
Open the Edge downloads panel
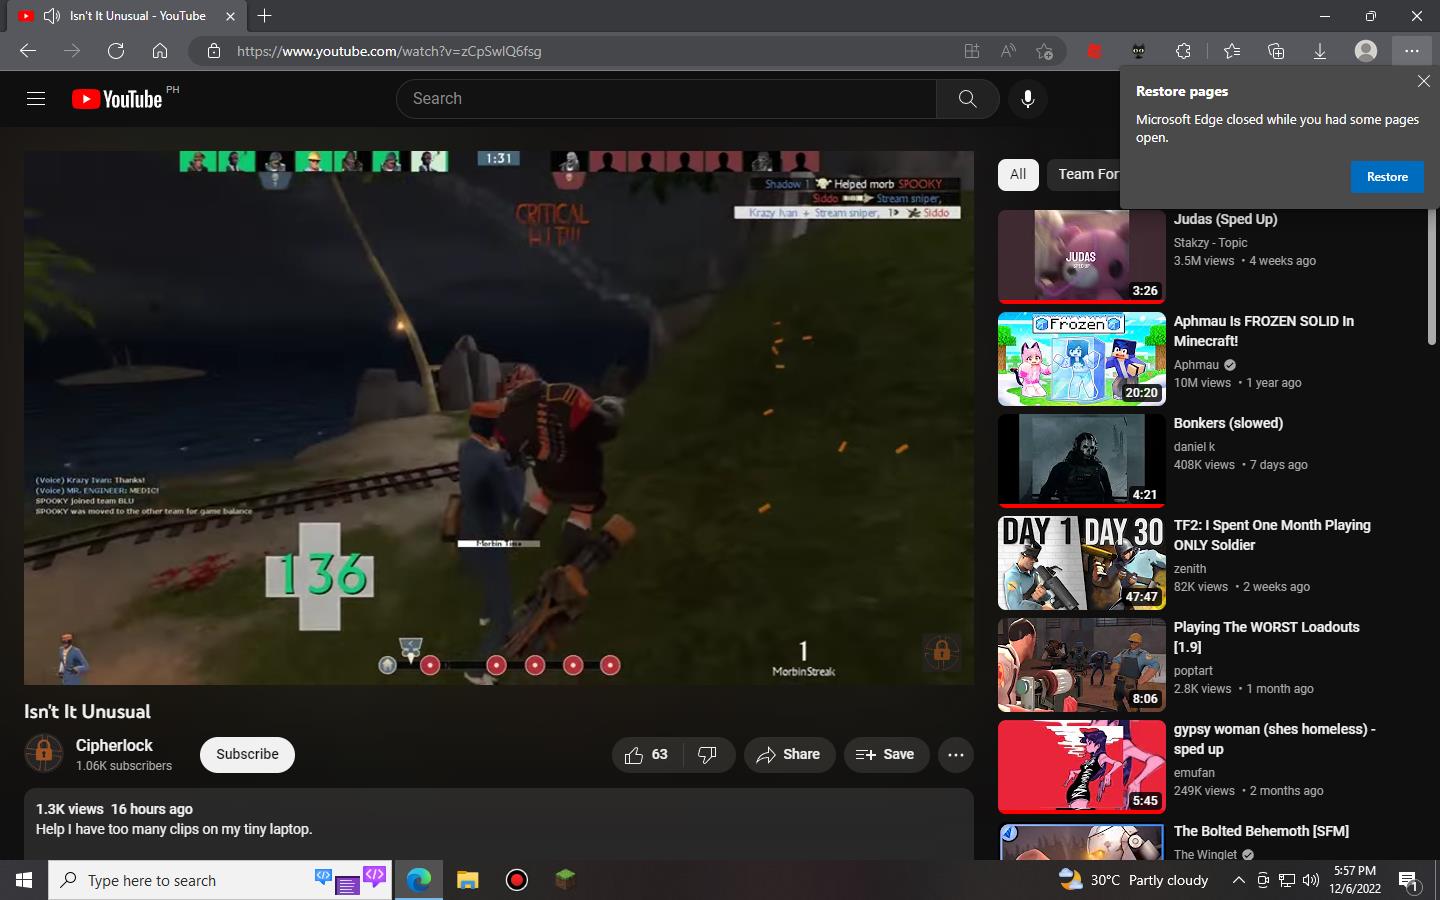pos(1320,51)
